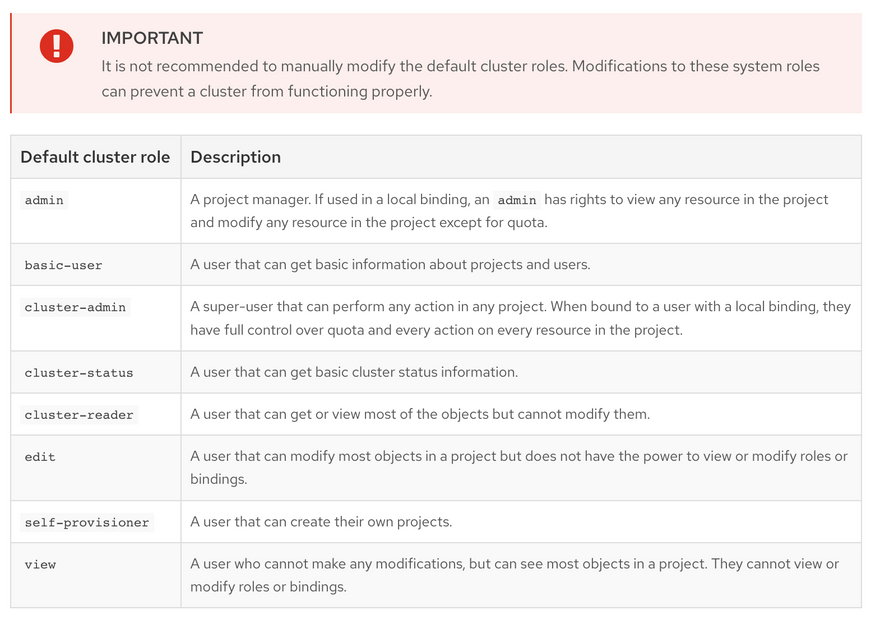The height and width of the screenshot is (619, 880).
Task: Click the view role description text
Action: (514, 575)
